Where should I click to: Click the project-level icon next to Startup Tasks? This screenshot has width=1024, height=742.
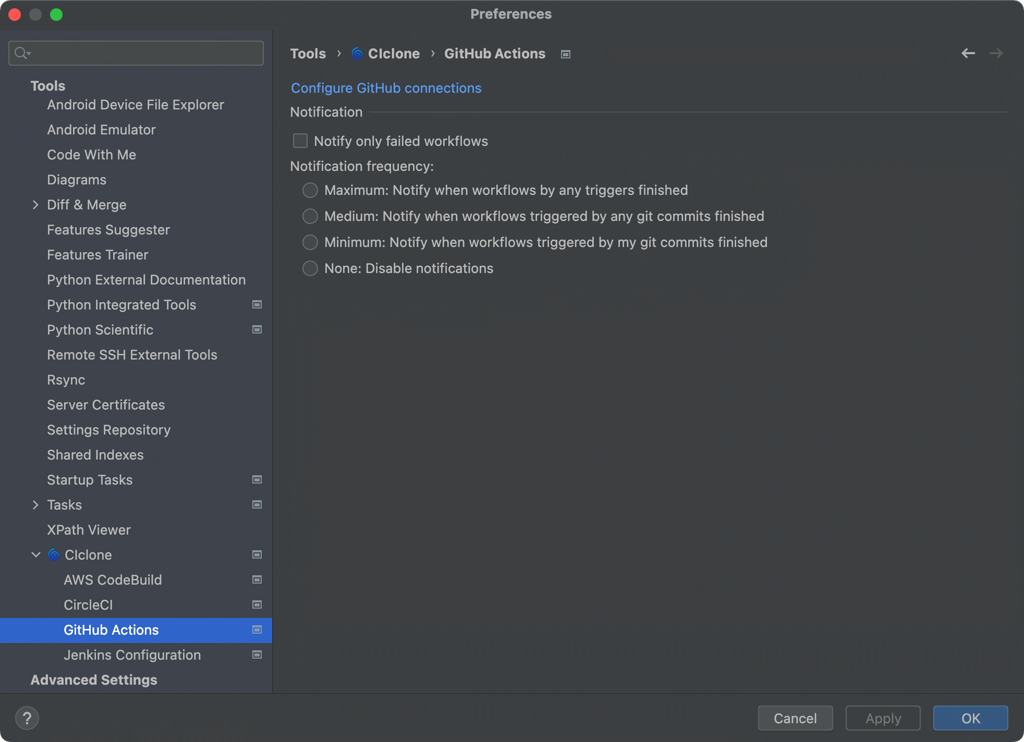coord(257,479)
